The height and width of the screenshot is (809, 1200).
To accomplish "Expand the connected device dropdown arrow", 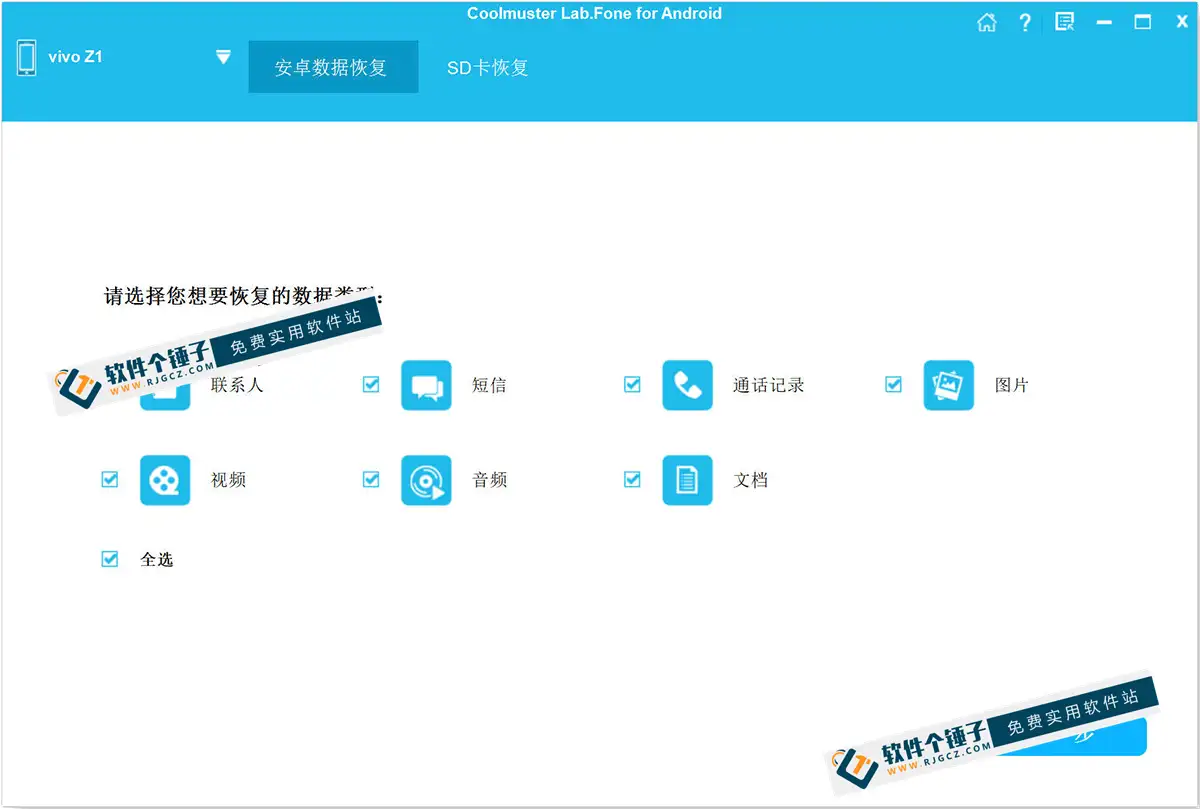I will coord(223,56).
